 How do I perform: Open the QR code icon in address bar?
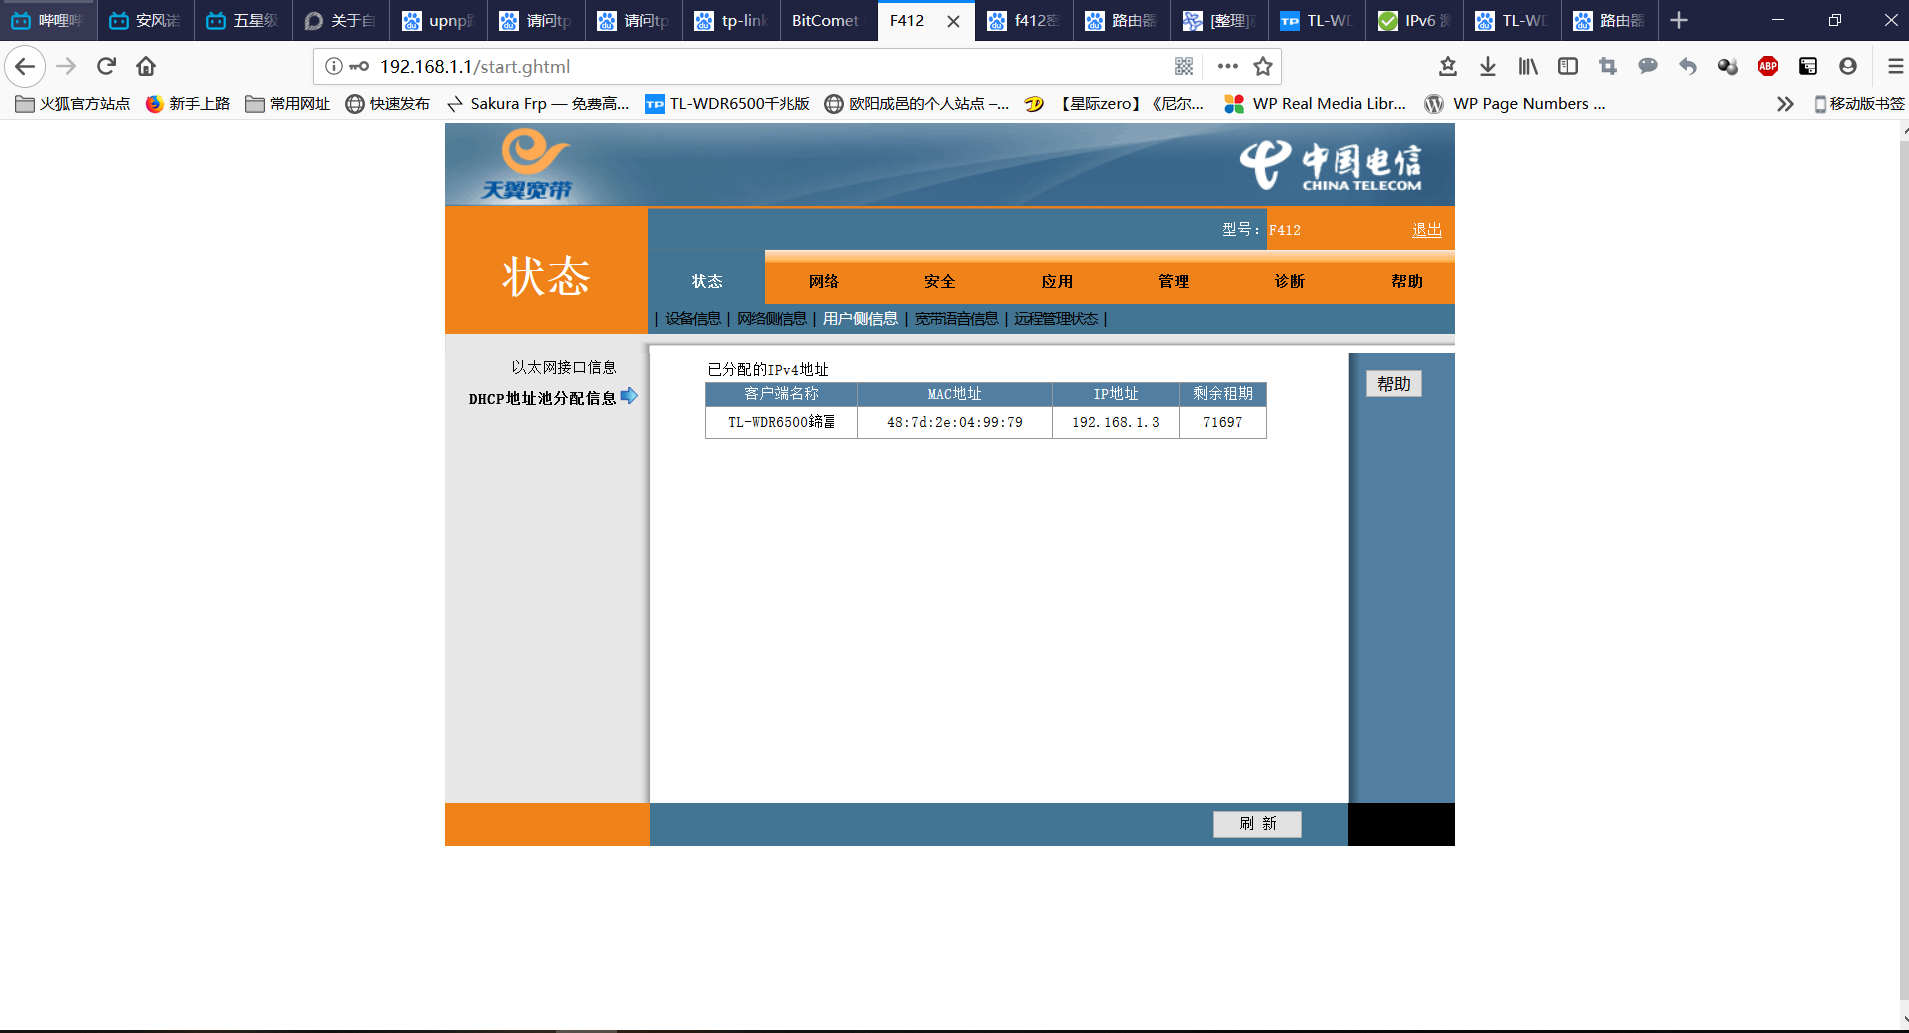(1184, 66)
